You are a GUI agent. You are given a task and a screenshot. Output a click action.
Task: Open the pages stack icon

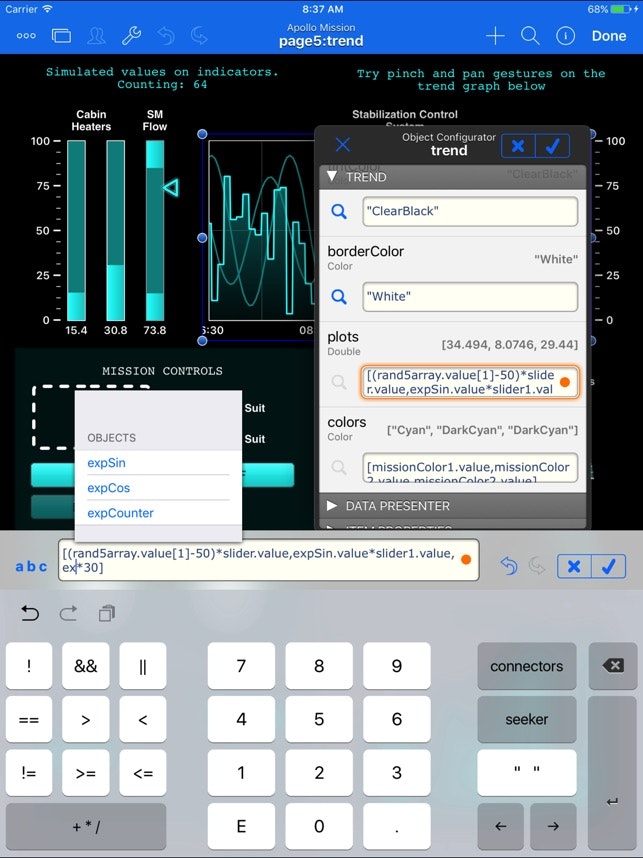(61, 36)
